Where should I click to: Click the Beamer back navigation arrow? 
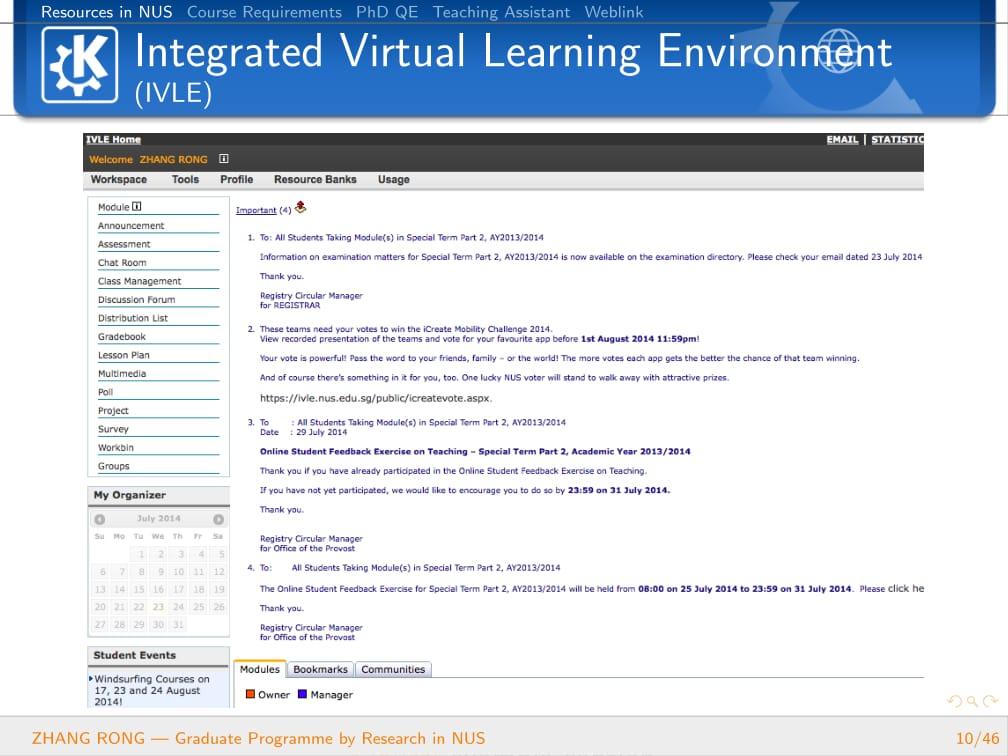tap(955, 701)
